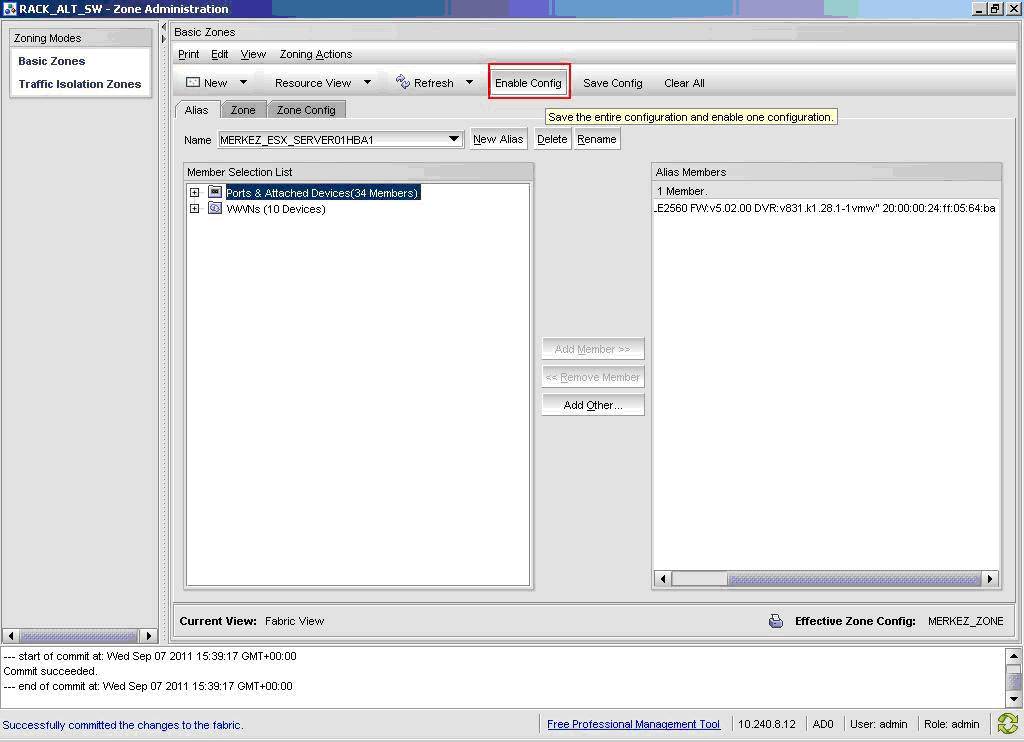The image size is (1024, 742).
Task: Select the Ports & Attached Devices icon
Action: [215, 193]
